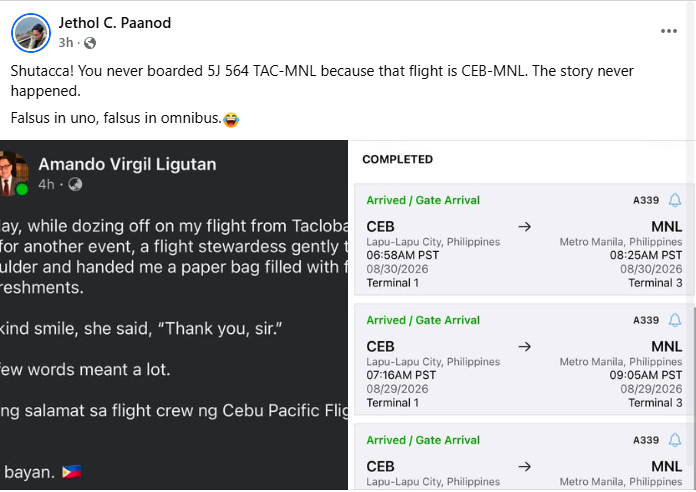Viewport: 696px width, 492px height.
Task: Open the three-dots post options menu
Action: point(668,31)
